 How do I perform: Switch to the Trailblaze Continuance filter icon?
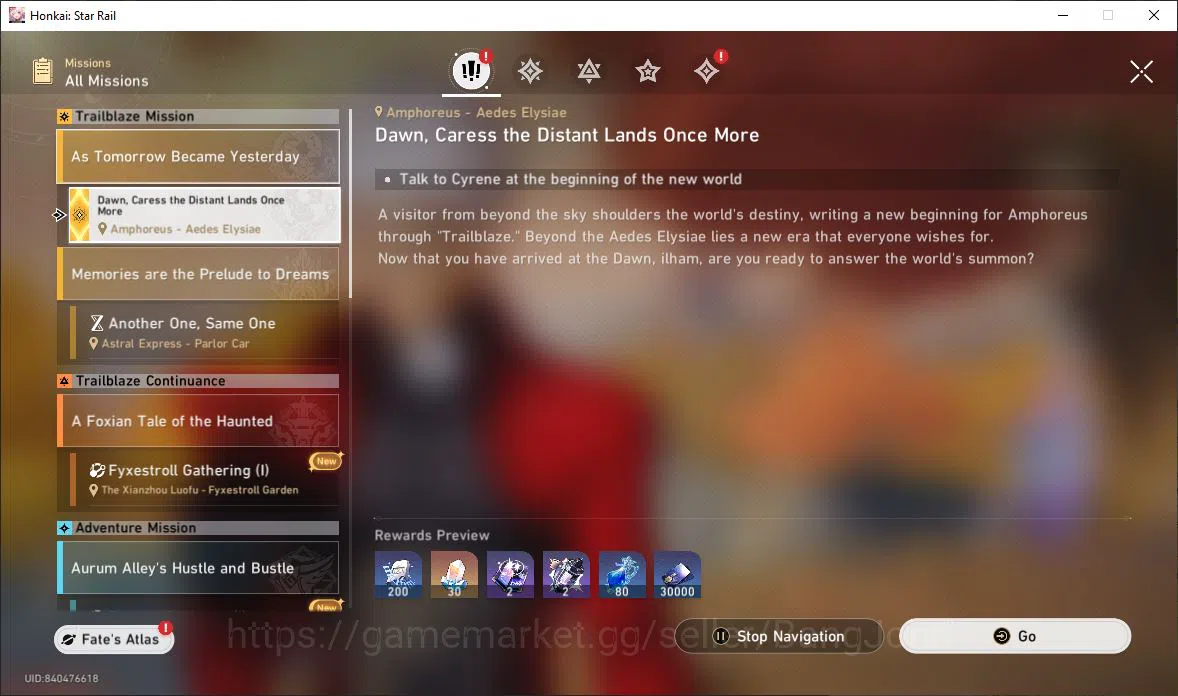tap(588, 71)
